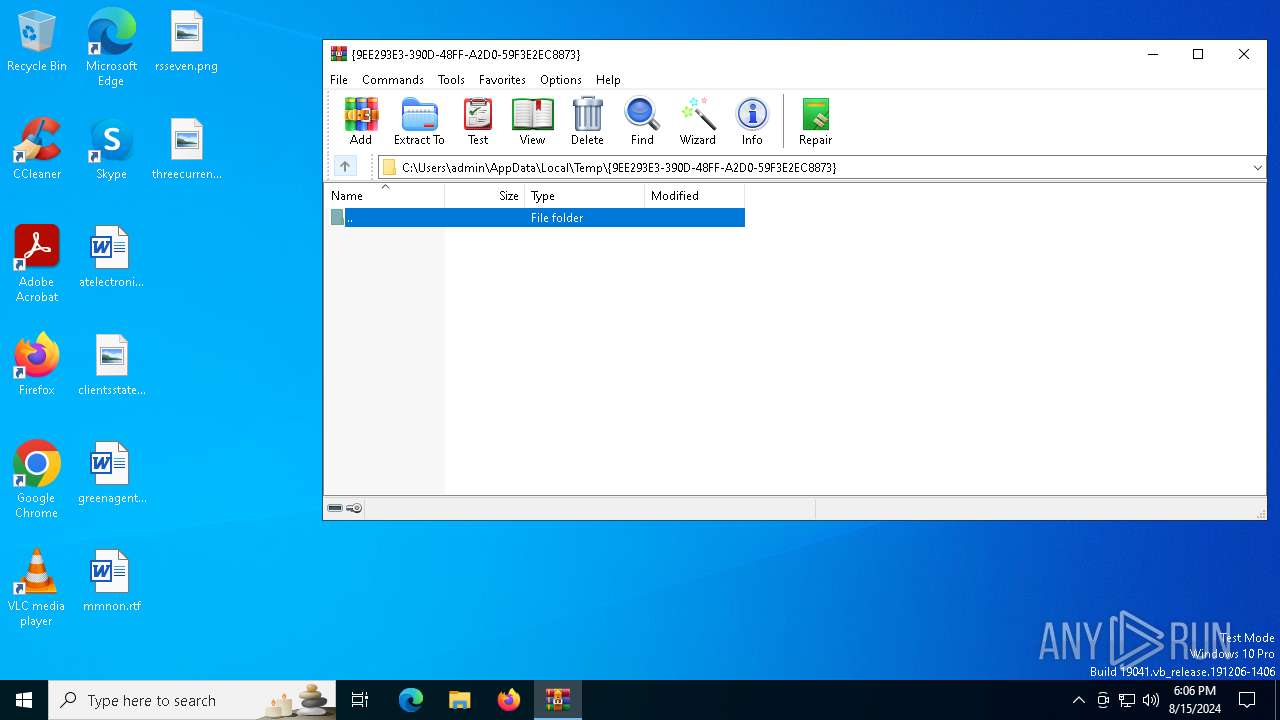Click the Extract To toolbar icon

point(419,121)
